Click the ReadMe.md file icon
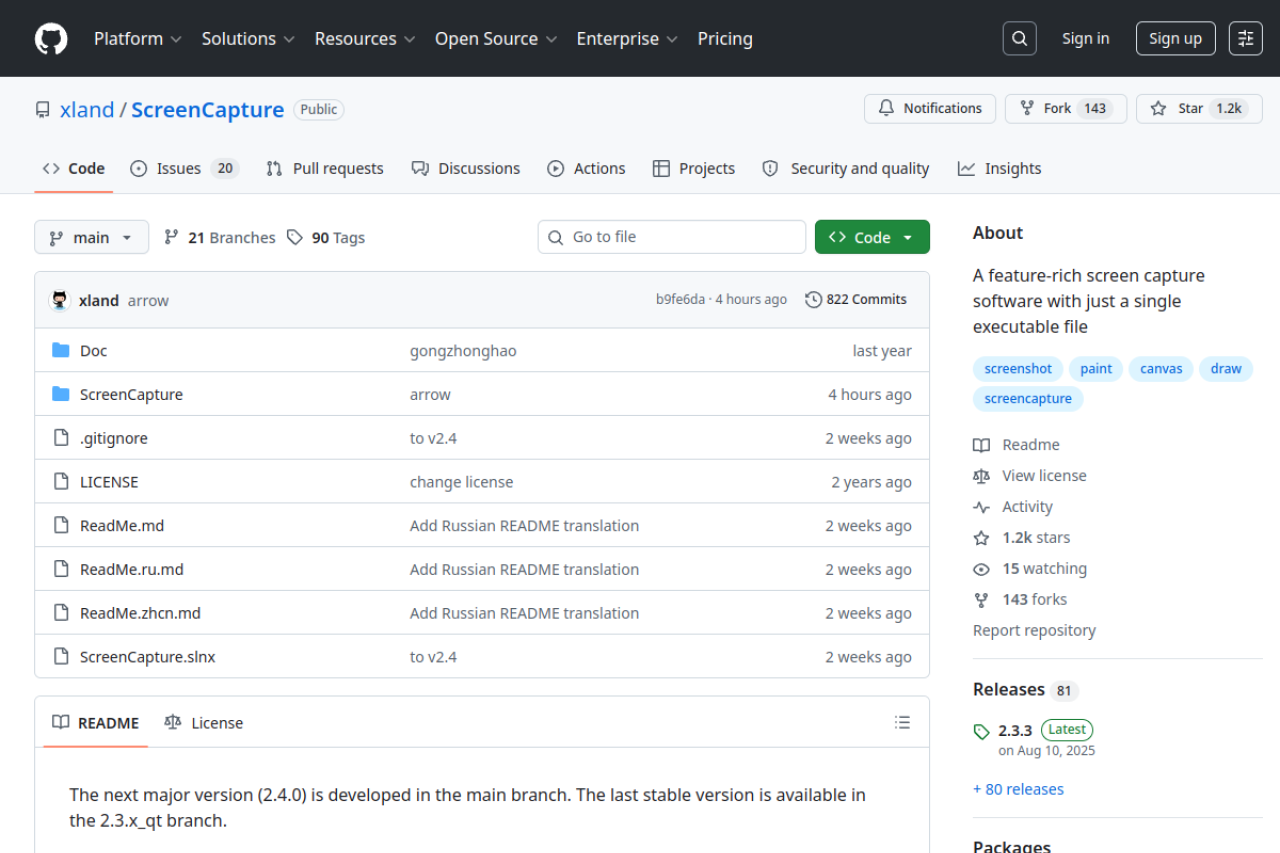The height and width of the screenshot is (853, 1280). [61, 525]
